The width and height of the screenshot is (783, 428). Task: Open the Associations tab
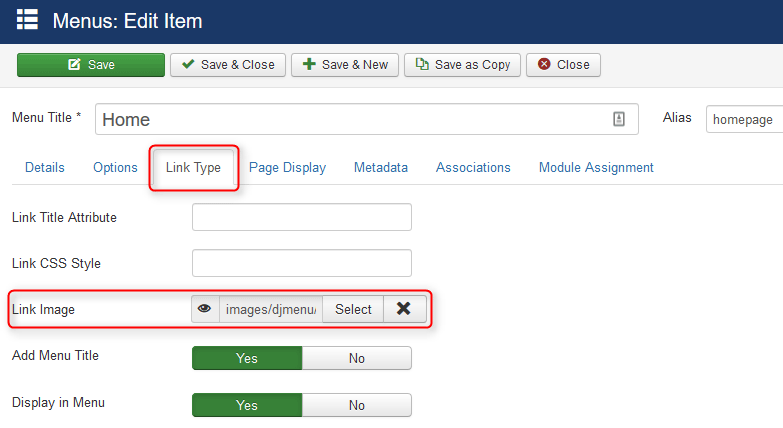[473, 167]
